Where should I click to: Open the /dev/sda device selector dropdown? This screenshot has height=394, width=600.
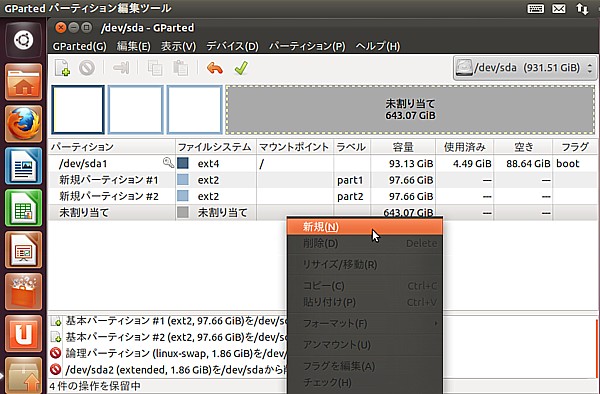point(524,68)
